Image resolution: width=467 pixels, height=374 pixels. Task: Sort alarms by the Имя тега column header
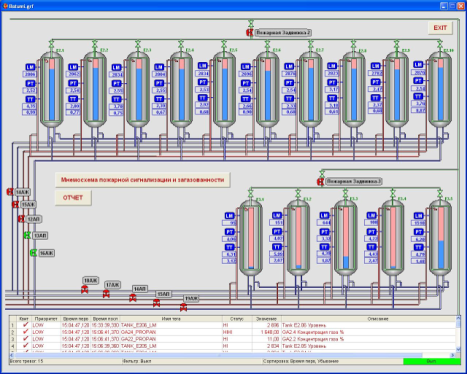click(x=171, y=319)
